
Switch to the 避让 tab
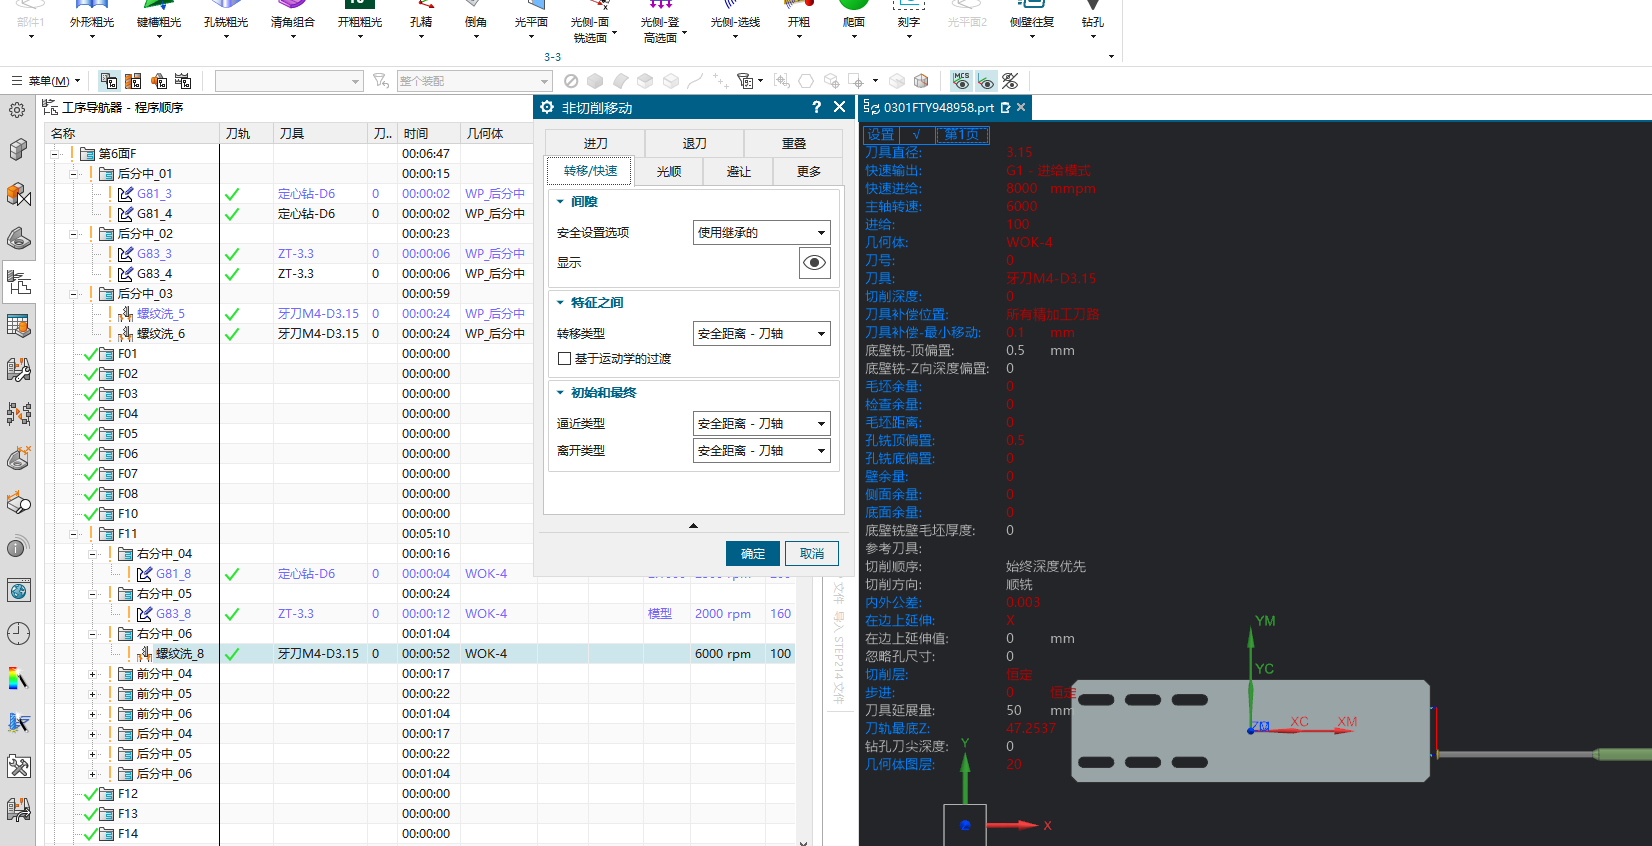click(739, 172)
